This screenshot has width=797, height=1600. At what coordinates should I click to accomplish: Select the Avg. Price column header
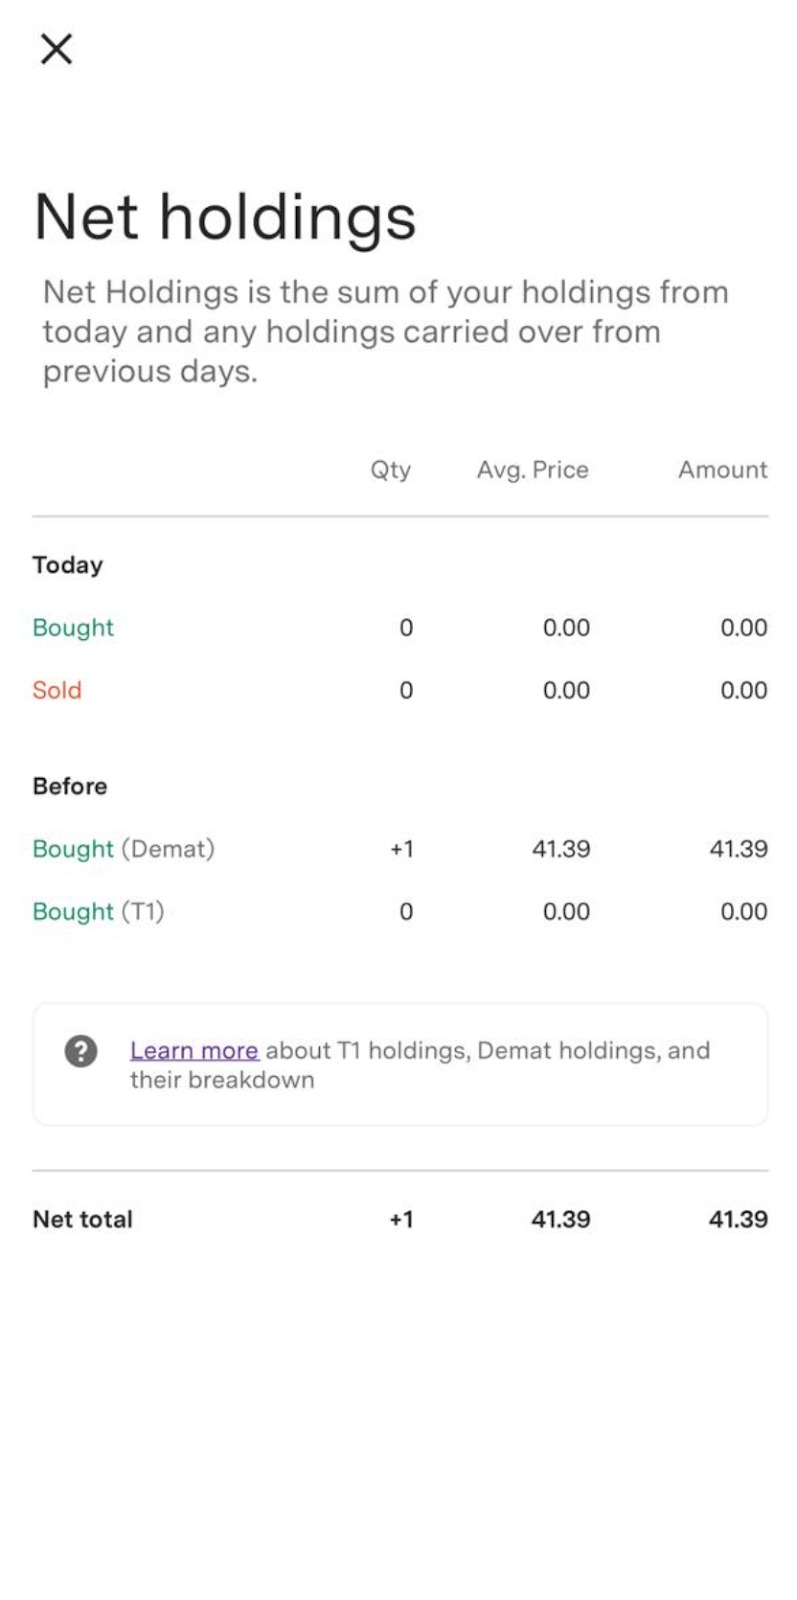(532, 470)
